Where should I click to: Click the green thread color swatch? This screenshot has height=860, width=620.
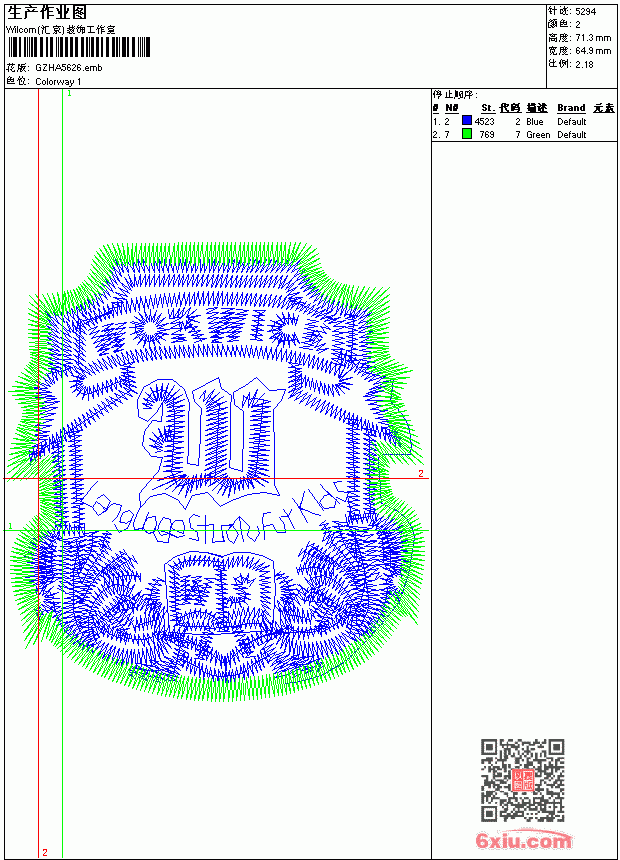pyautogui.click(x=467, y=134)
